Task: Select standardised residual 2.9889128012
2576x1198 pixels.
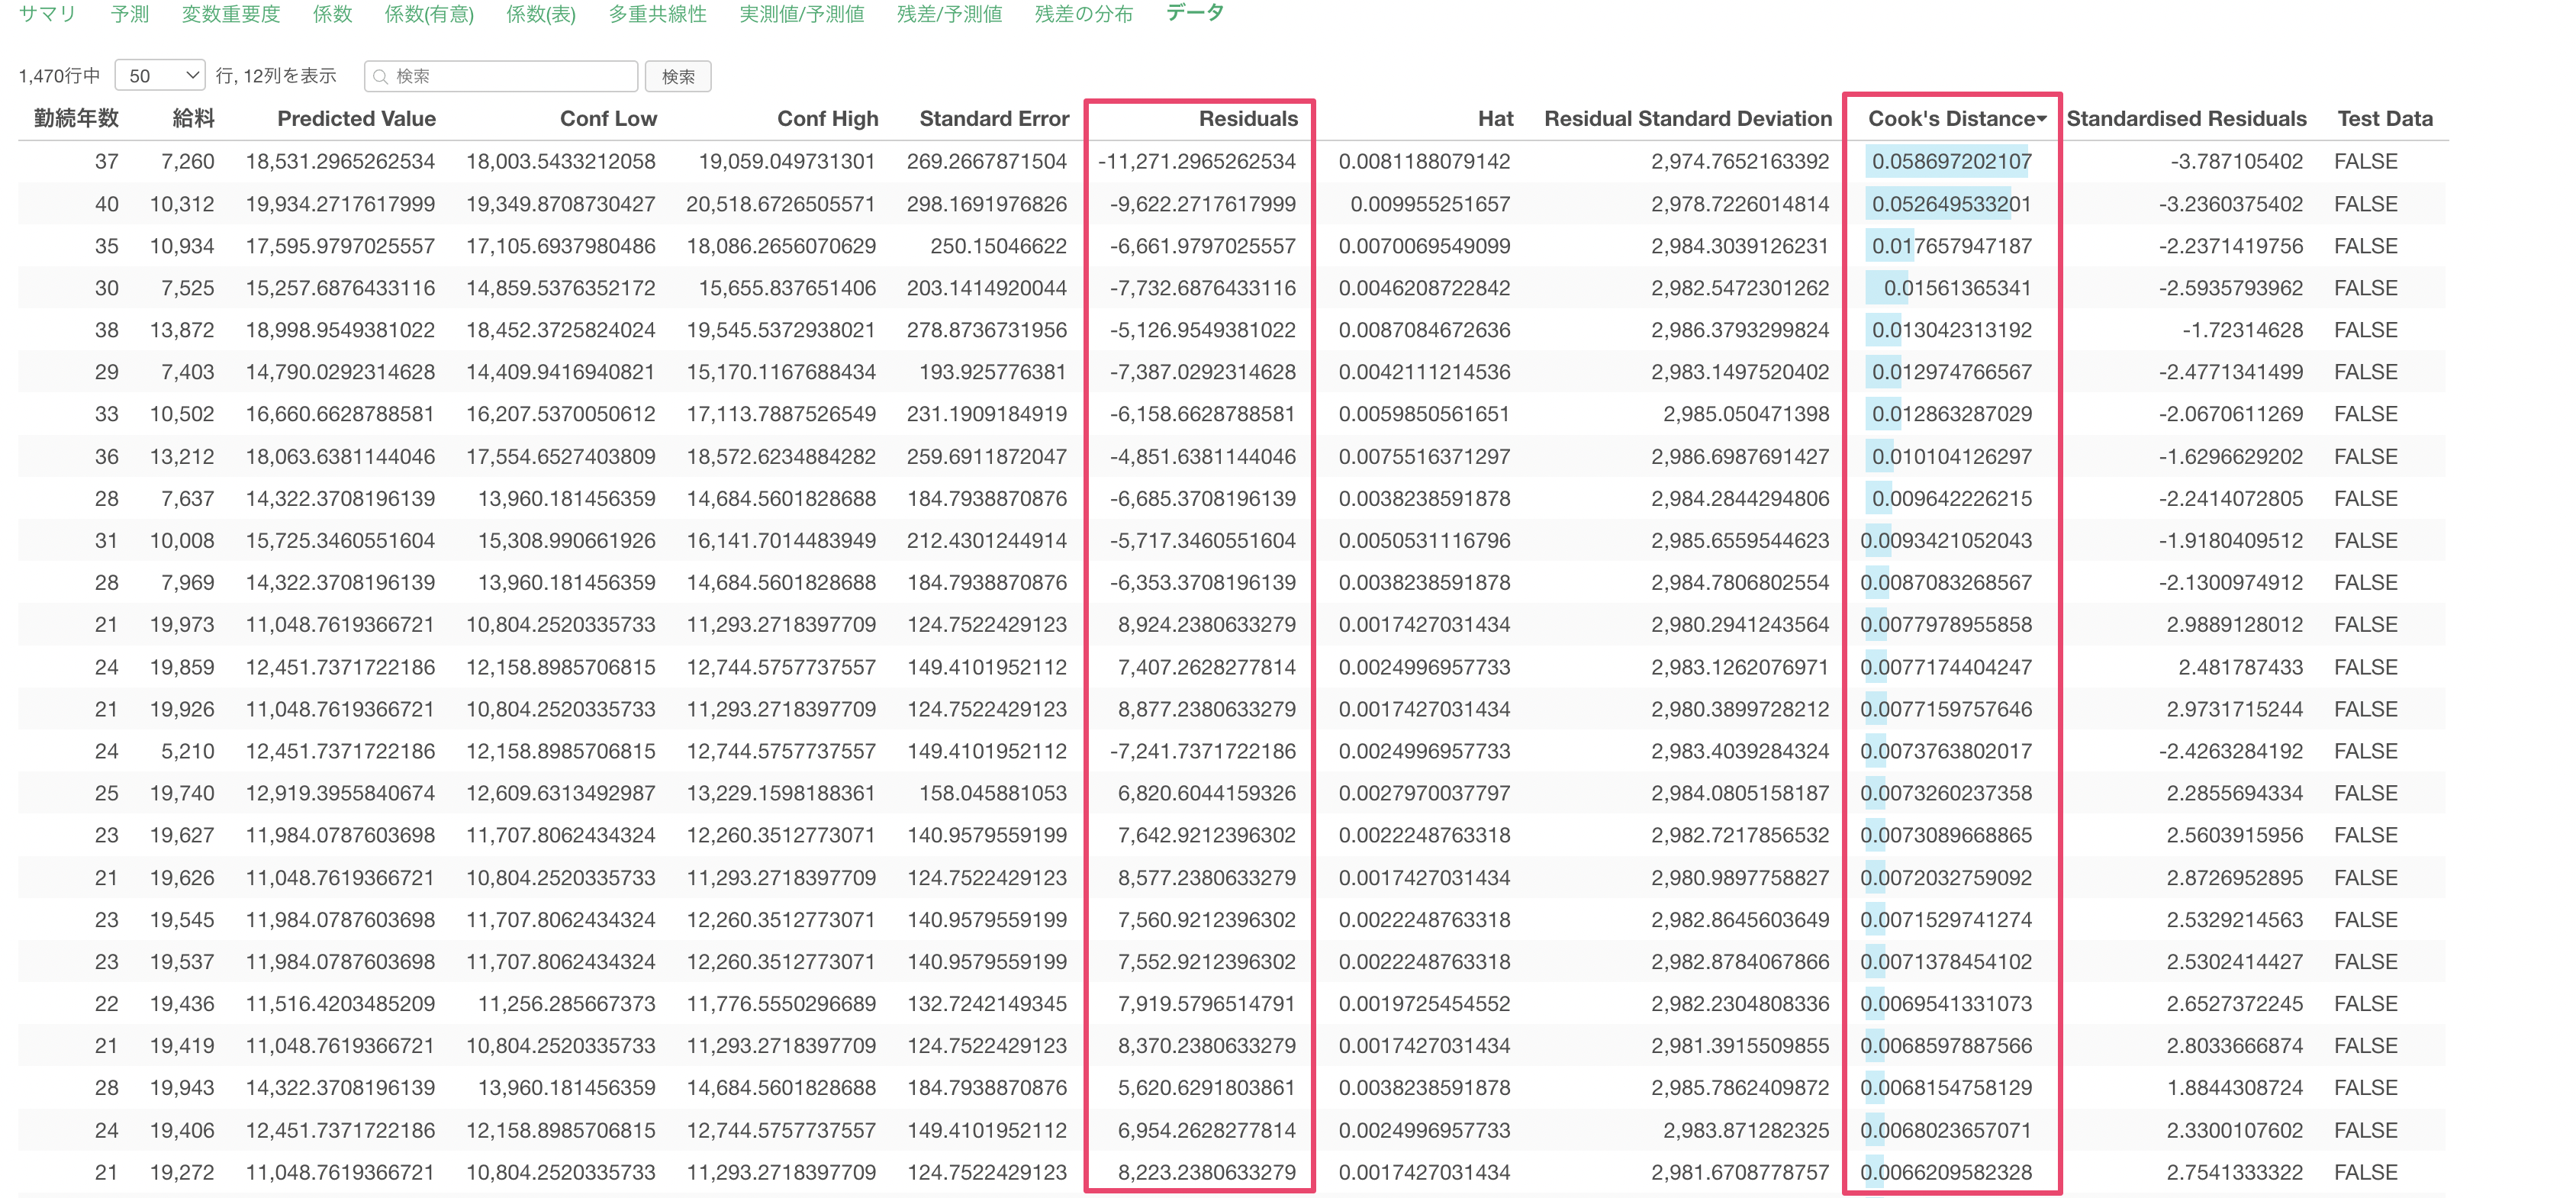Action: coord(2234,624)
